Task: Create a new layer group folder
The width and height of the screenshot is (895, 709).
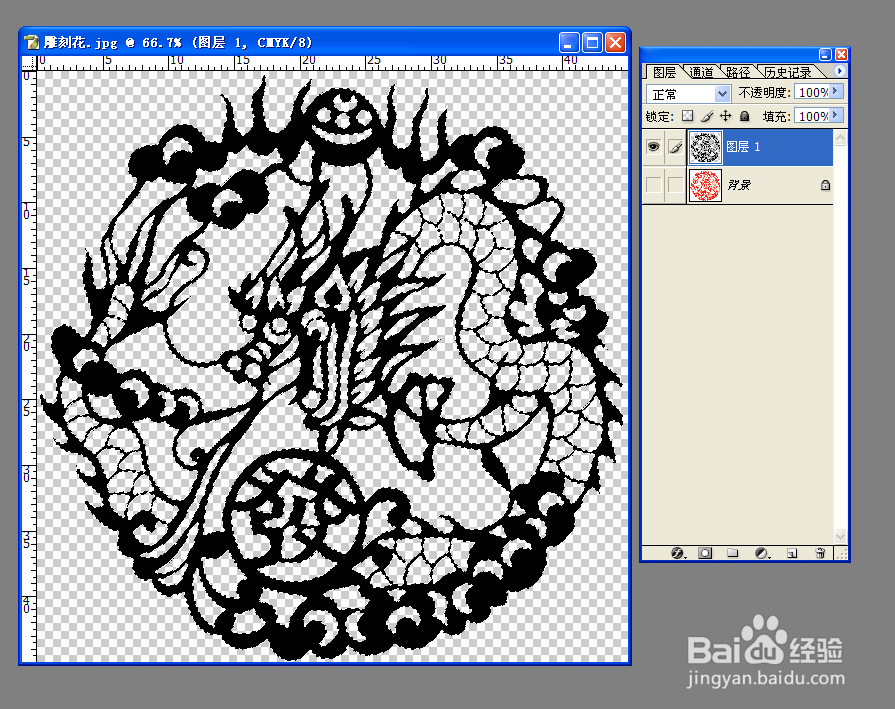Action: pyautogui.click(x=733, y=553)
